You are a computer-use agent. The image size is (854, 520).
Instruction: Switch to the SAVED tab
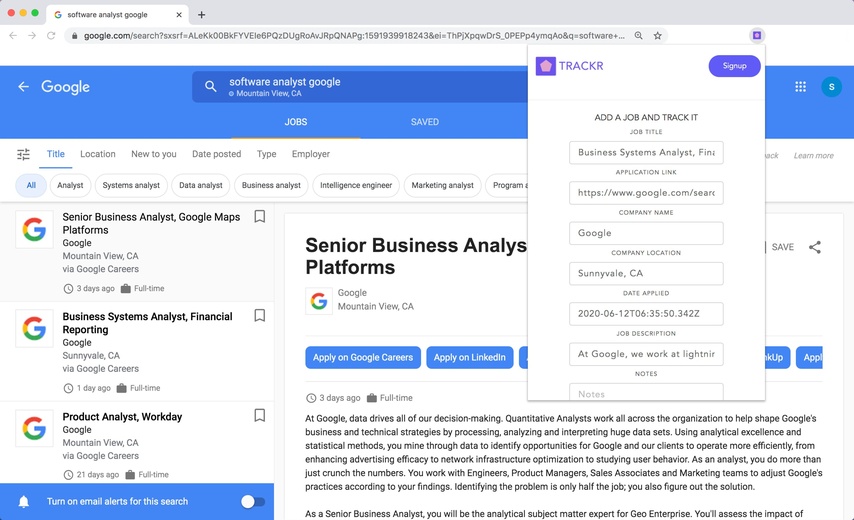425,122
